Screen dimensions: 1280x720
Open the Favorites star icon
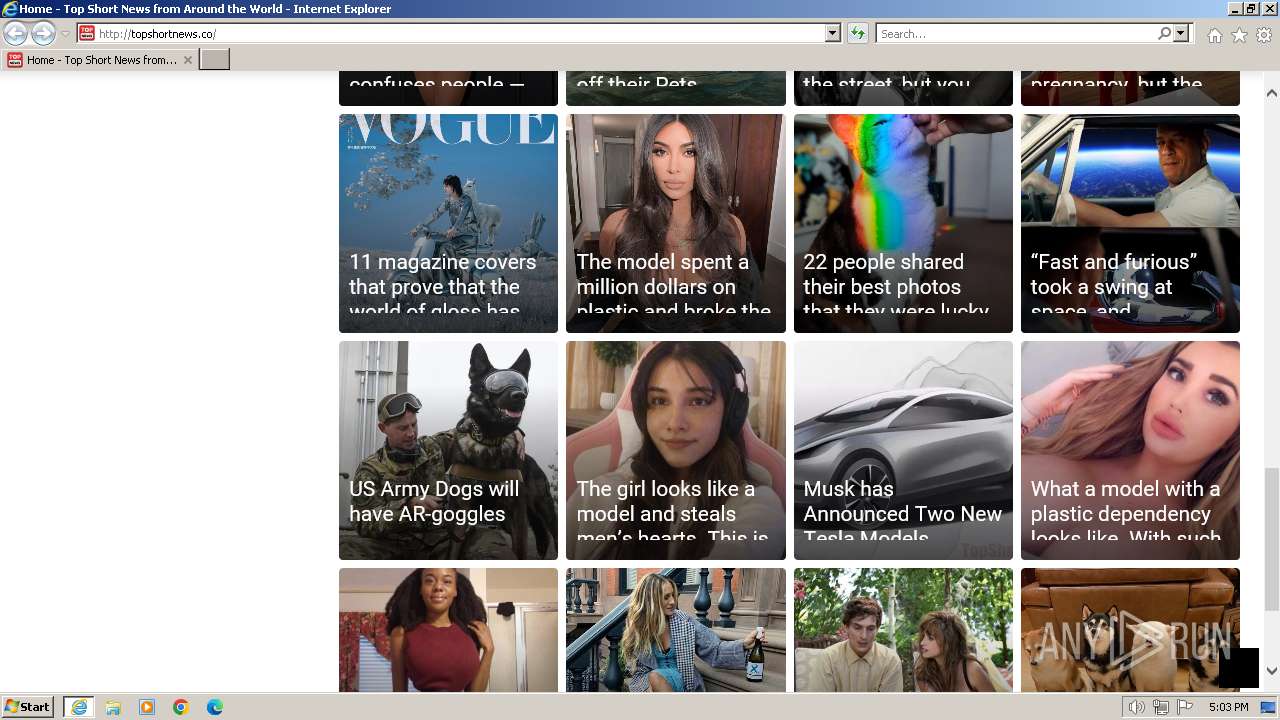(1239, 35)
